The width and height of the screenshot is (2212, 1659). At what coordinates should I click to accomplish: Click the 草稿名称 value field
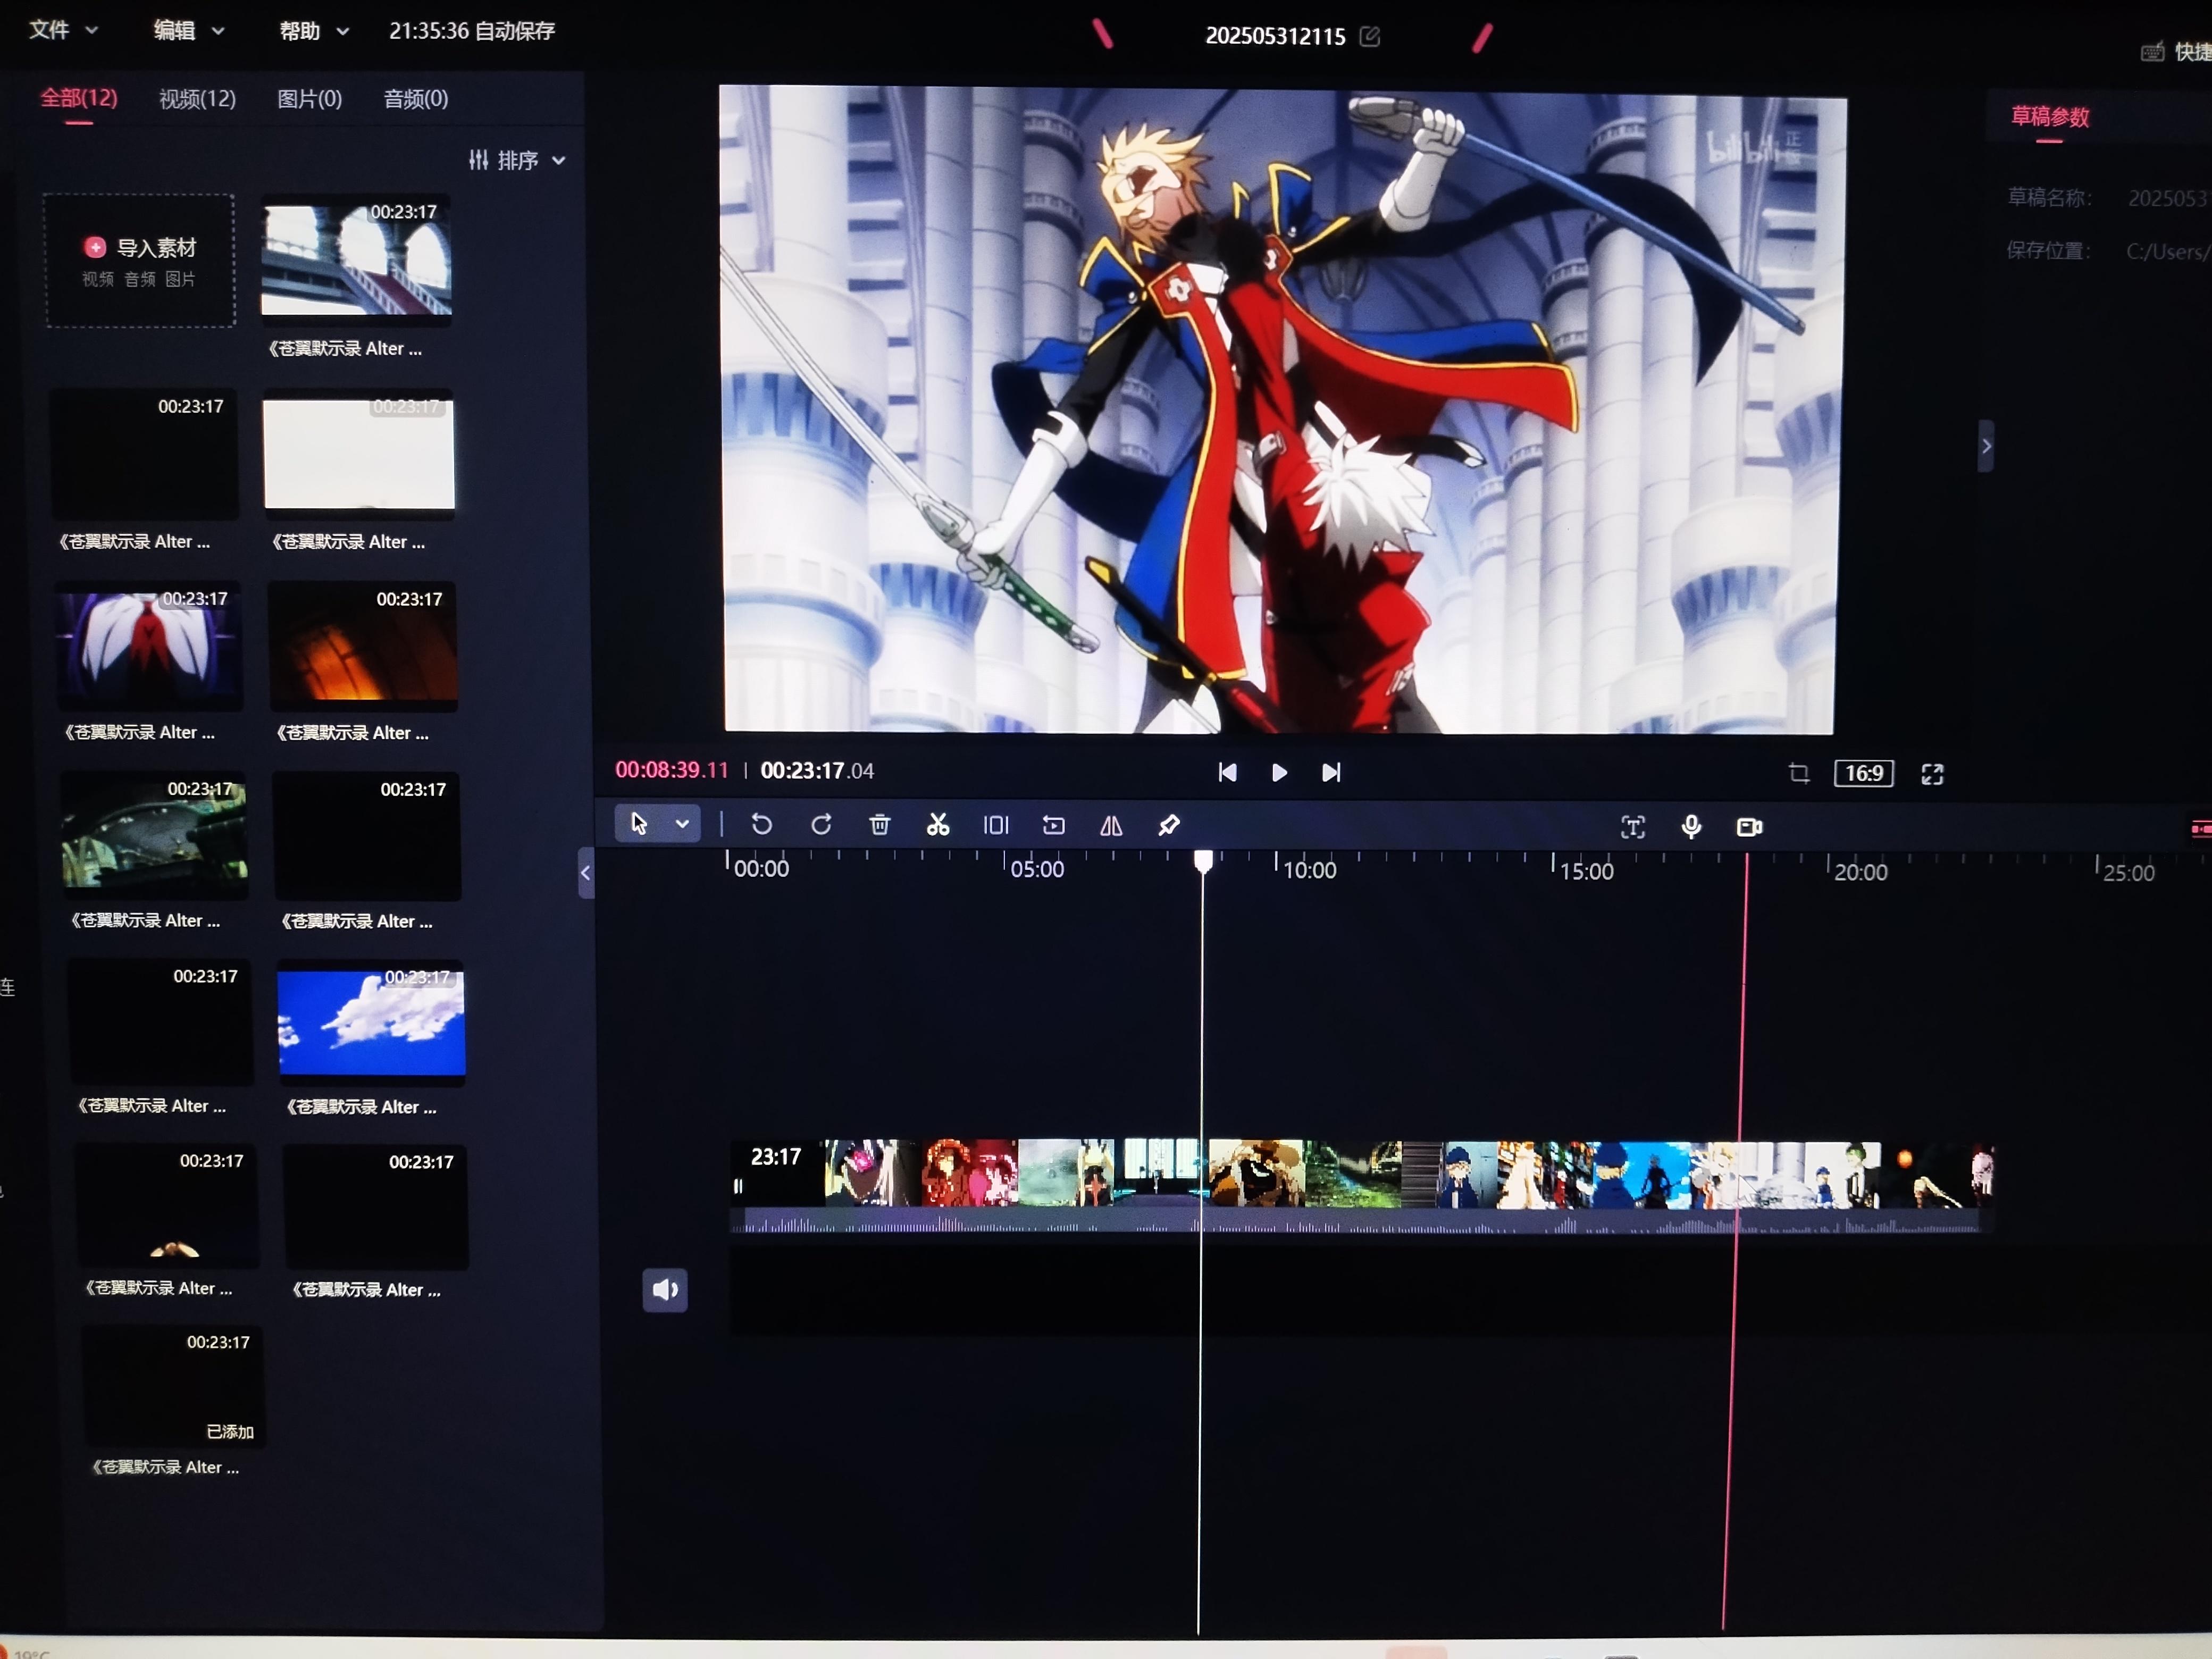coord(2168,198)
